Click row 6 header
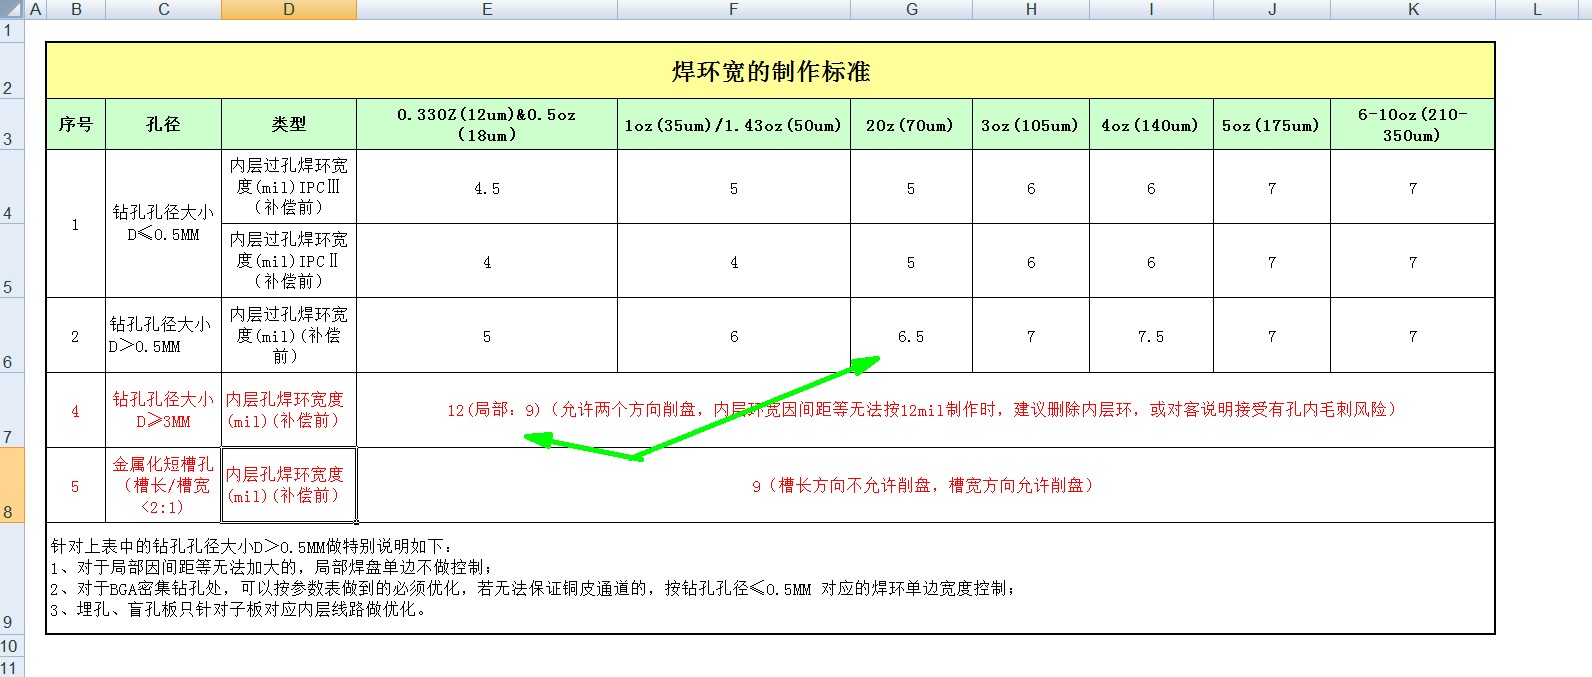The image size is (1592, 677). 12,335
